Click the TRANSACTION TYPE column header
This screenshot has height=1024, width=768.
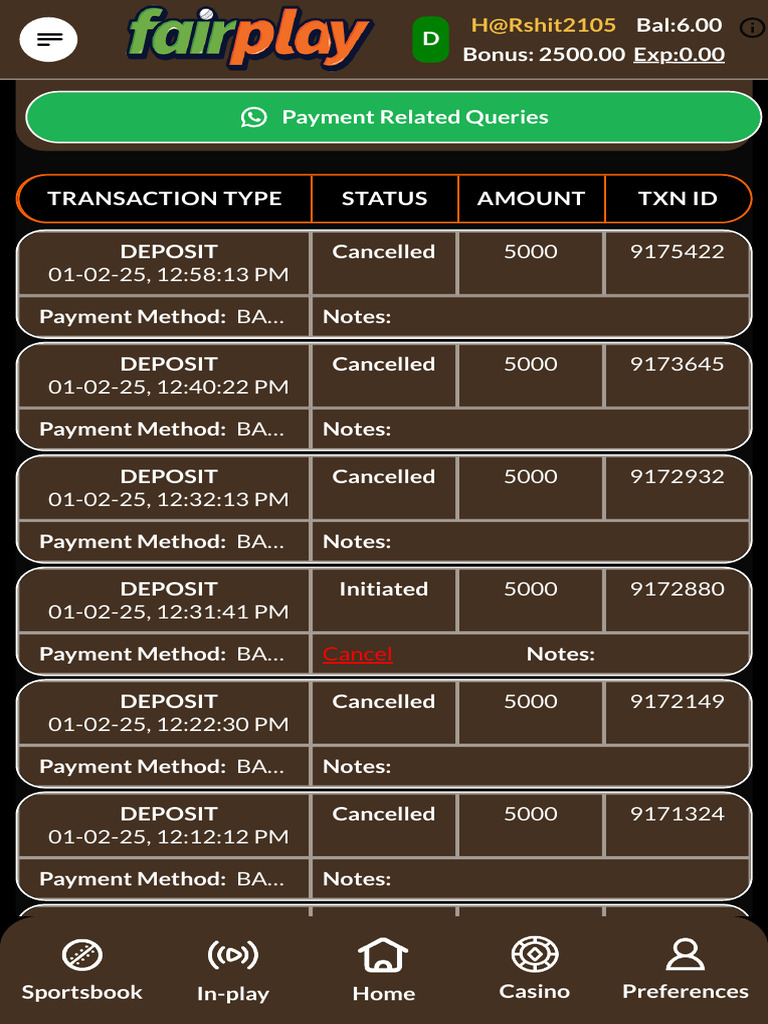[165, 198]
